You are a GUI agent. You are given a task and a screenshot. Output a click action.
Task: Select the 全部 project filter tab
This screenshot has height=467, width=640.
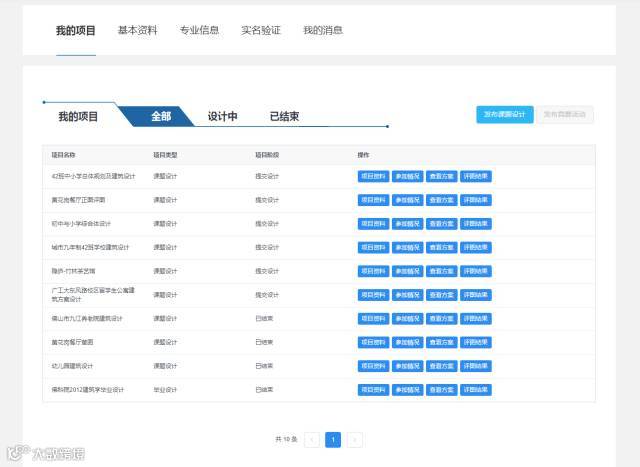[x=161, y=116]
